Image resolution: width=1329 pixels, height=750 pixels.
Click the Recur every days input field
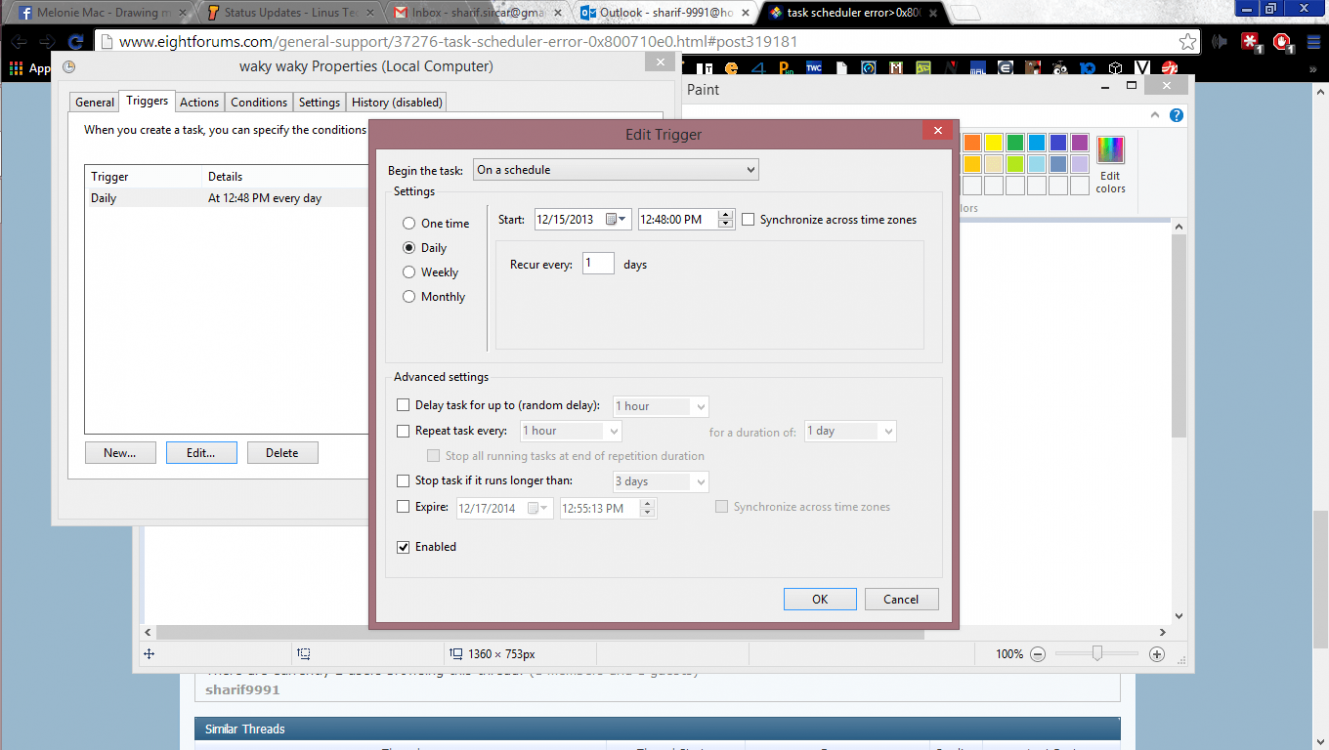click(598, 264)
